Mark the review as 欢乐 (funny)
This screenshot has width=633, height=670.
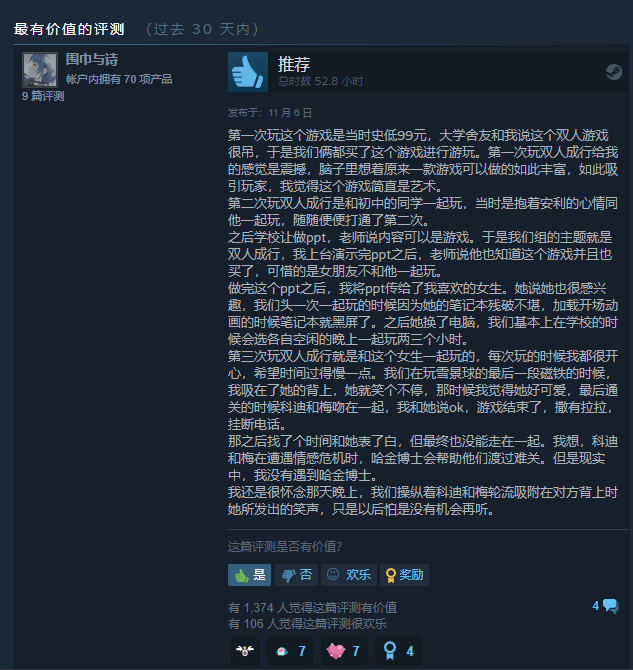click(x=349, y=575)
